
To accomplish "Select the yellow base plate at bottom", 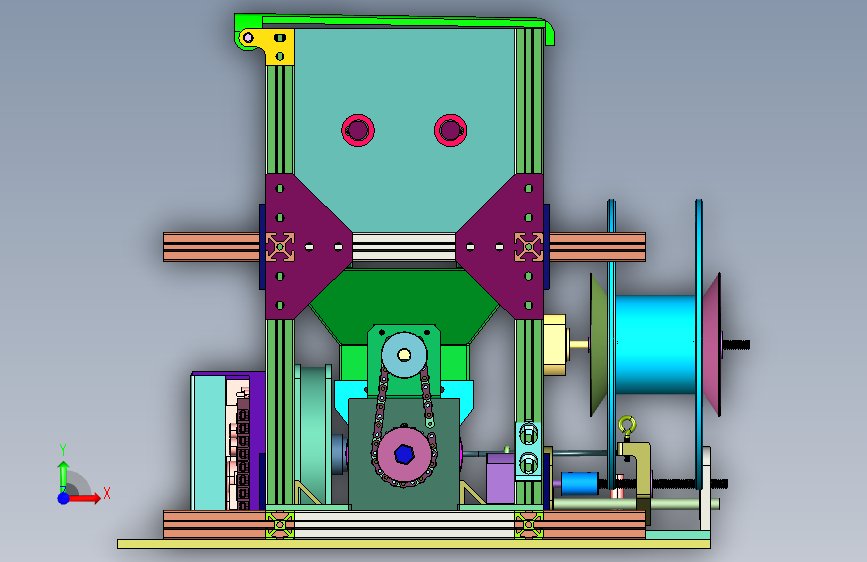I will click(414, 544).
